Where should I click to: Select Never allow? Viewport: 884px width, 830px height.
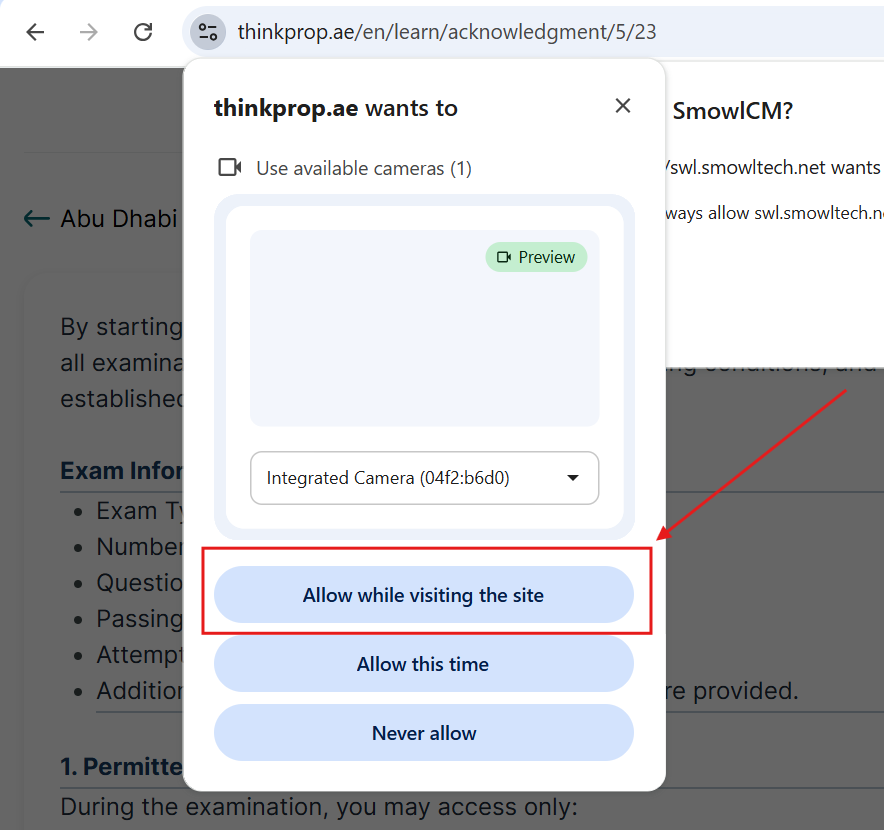point(424,733)
